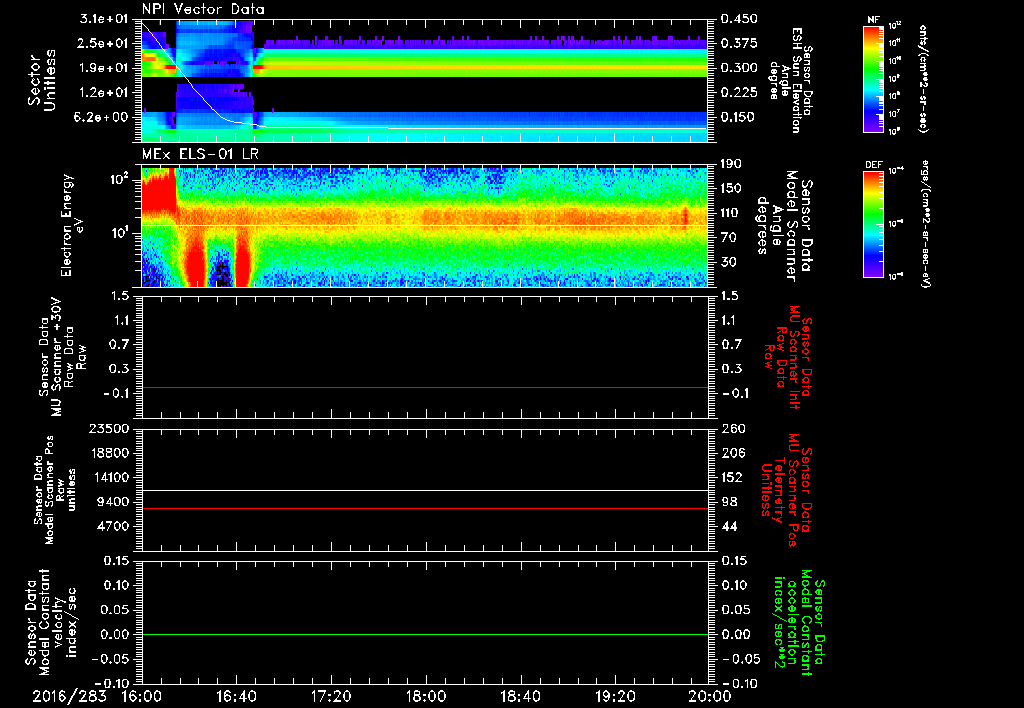Click the 0.375 elevation angle tick value
Image resolution: width=1024 pixels, height=708 pixels.
point(740,43)
